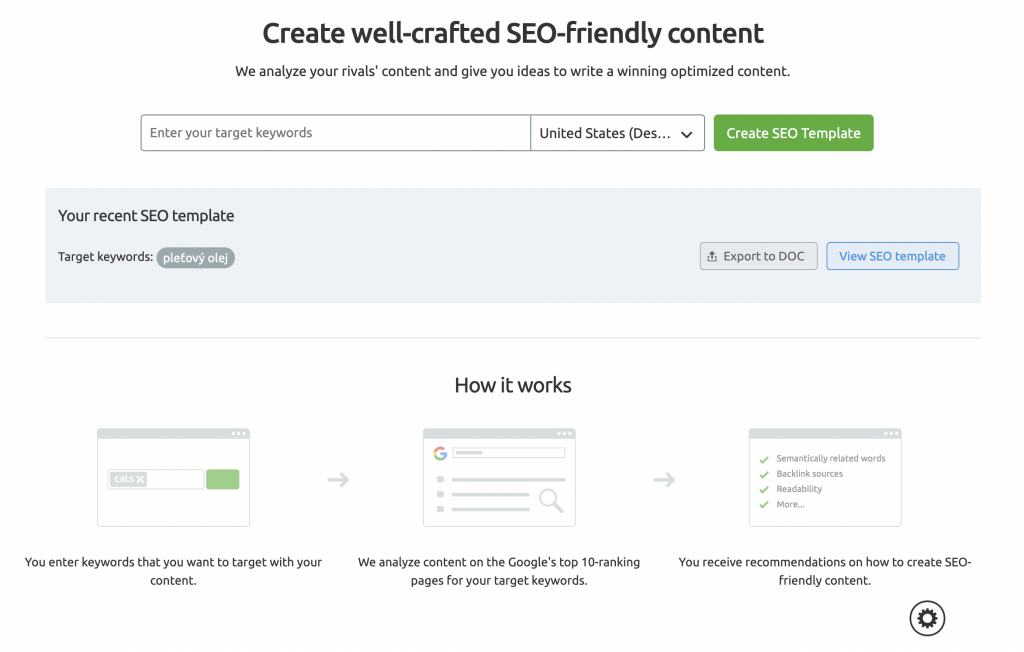Export the recent template to DOC
Image resolution: width=1024 pixels, height=652 pixels.
pos(758,256)
